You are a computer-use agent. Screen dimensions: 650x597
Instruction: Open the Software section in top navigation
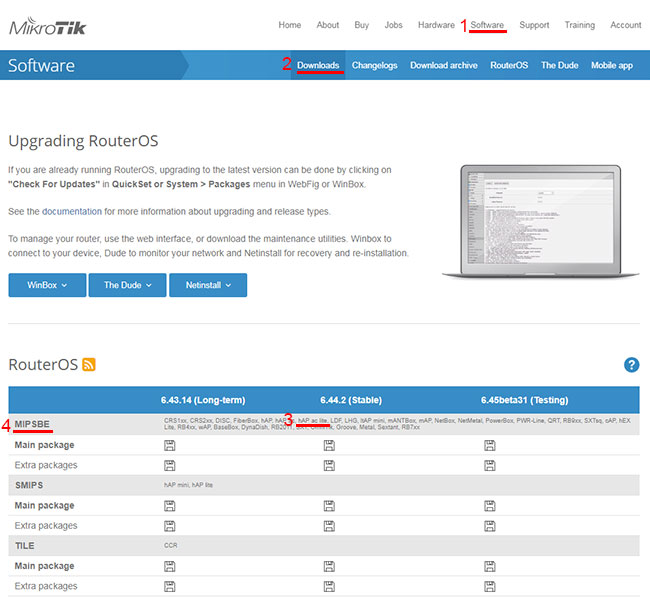tap(487, 25)
